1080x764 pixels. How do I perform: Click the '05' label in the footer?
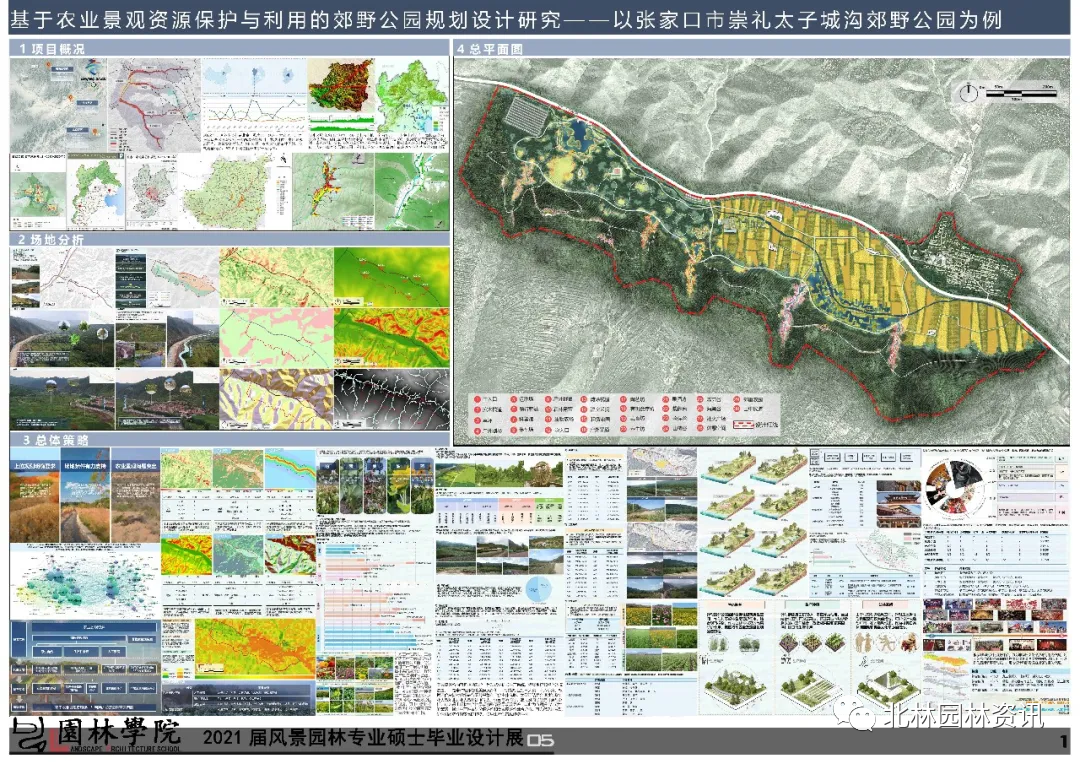[x=541, y=741]
